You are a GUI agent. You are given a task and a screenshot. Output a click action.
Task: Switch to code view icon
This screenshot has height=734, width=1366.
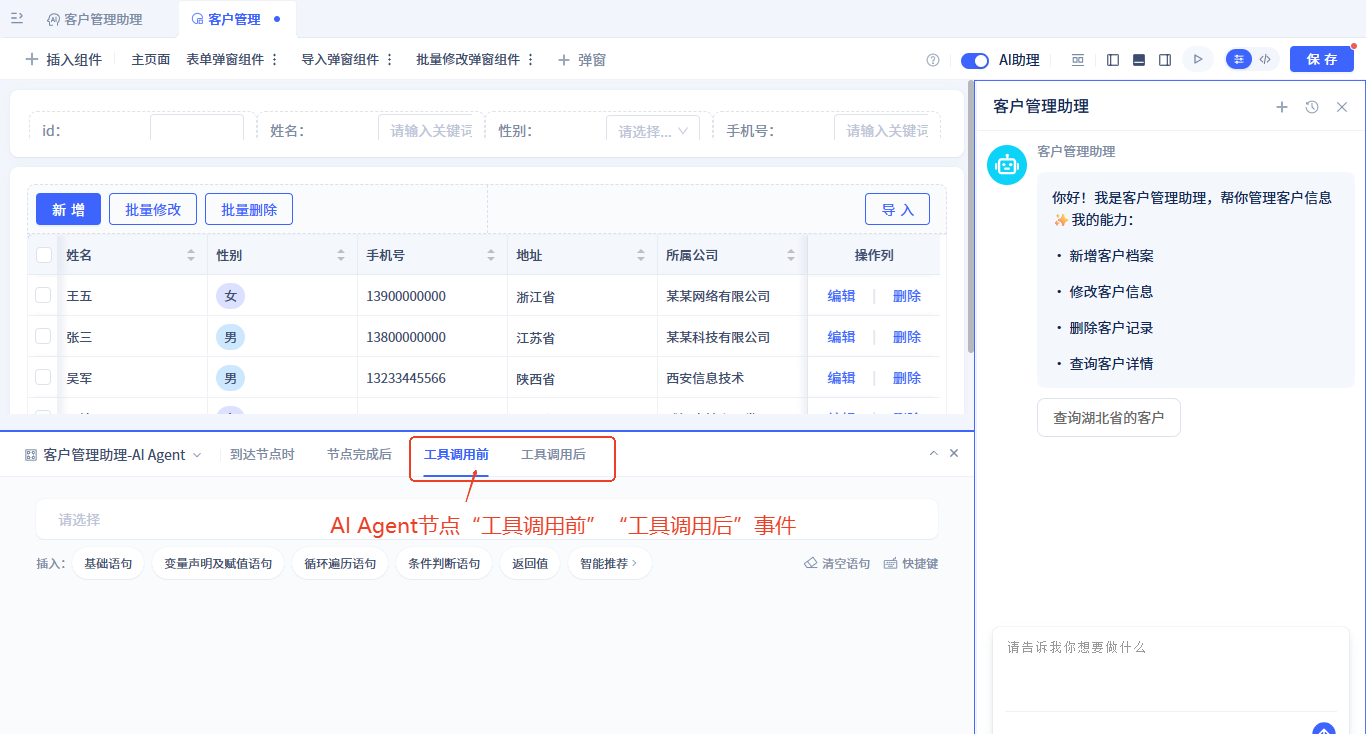point(1265,59)
